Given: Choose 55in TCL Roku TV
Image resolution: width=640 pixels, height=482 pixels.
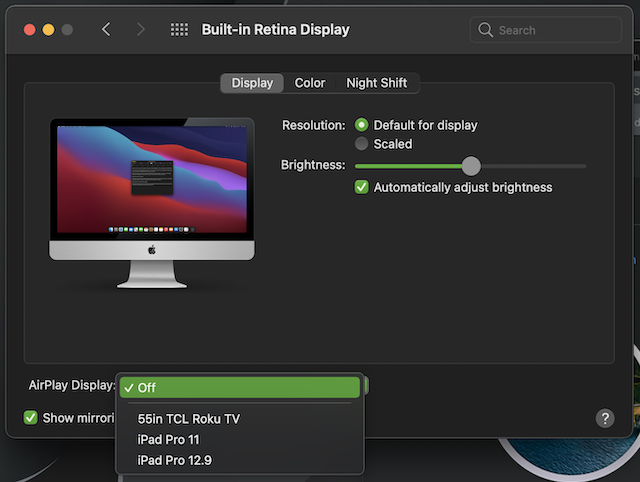Looking at the screenshot, I should 240,419.
